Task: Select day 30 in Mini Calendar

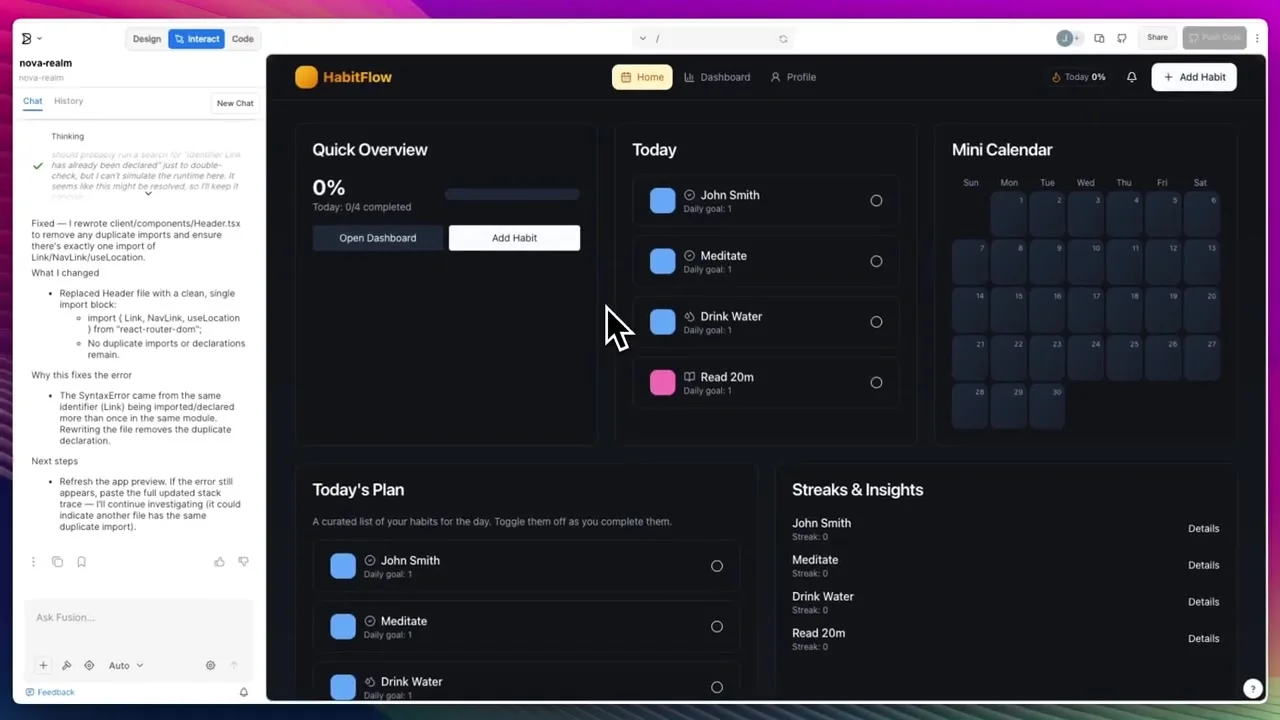Action: pos(1047,404)
